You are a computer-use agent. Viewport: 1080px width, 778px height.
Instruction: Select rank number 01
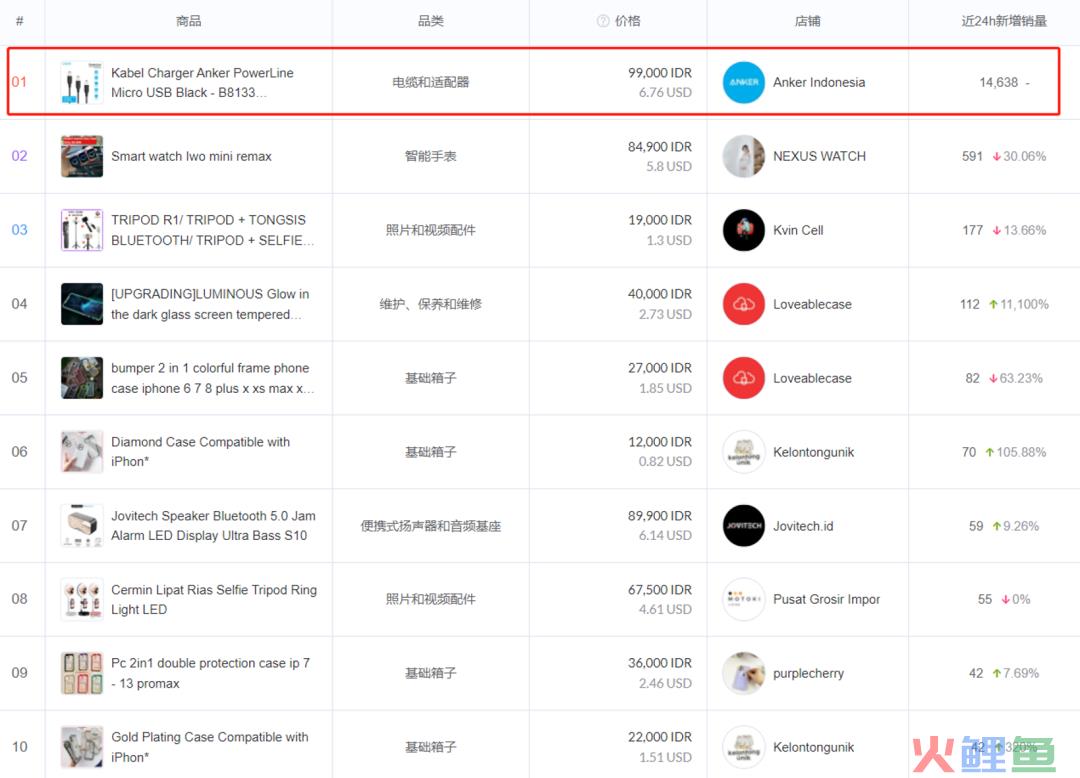(x=19, y=82)
